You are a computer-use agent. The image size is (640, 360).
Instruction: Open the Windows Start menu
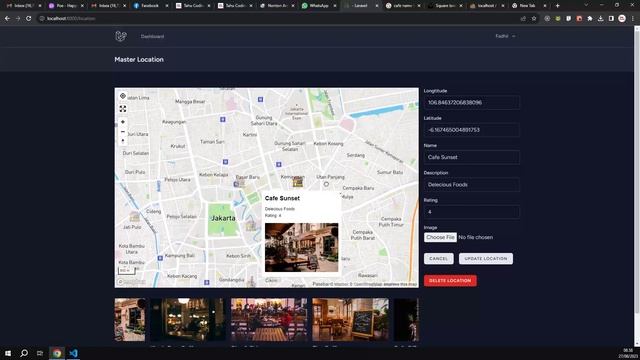tap(8, 353)
